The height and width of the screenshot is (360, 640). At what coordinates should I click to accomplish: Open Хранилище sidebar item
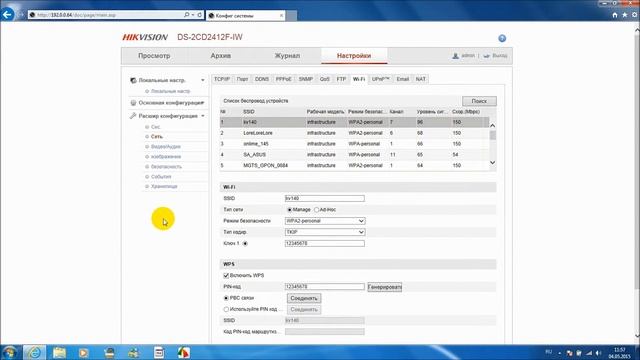pyautogui.click(x=164, y=187)
